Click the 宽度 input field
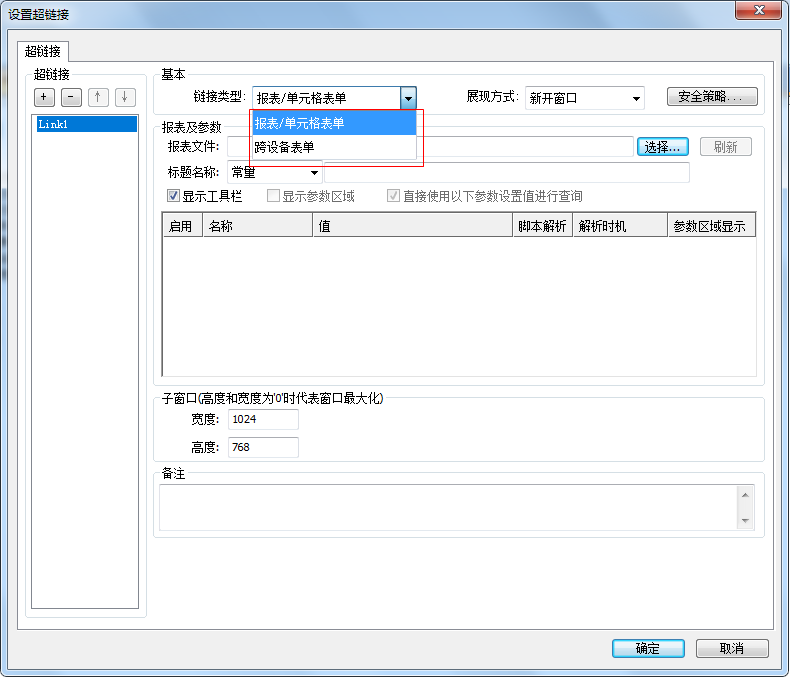Viewport: 790px width, 678px height. [263, 420]
